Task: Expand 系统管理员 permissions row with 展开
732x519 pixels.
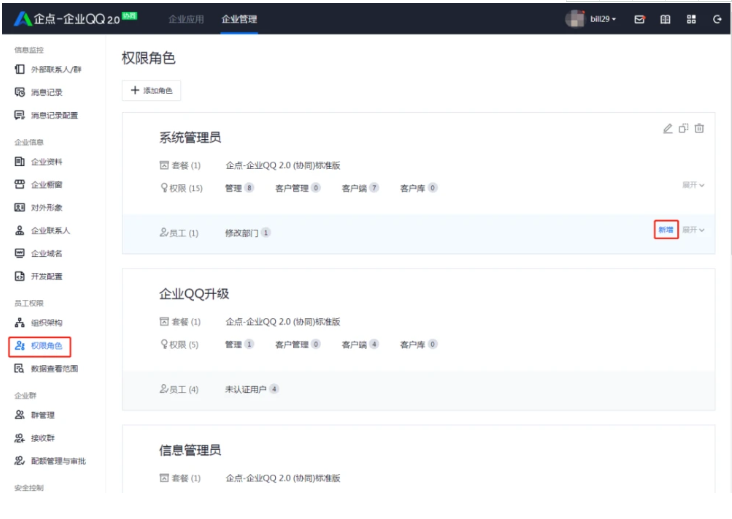Action: click(693, 185)
